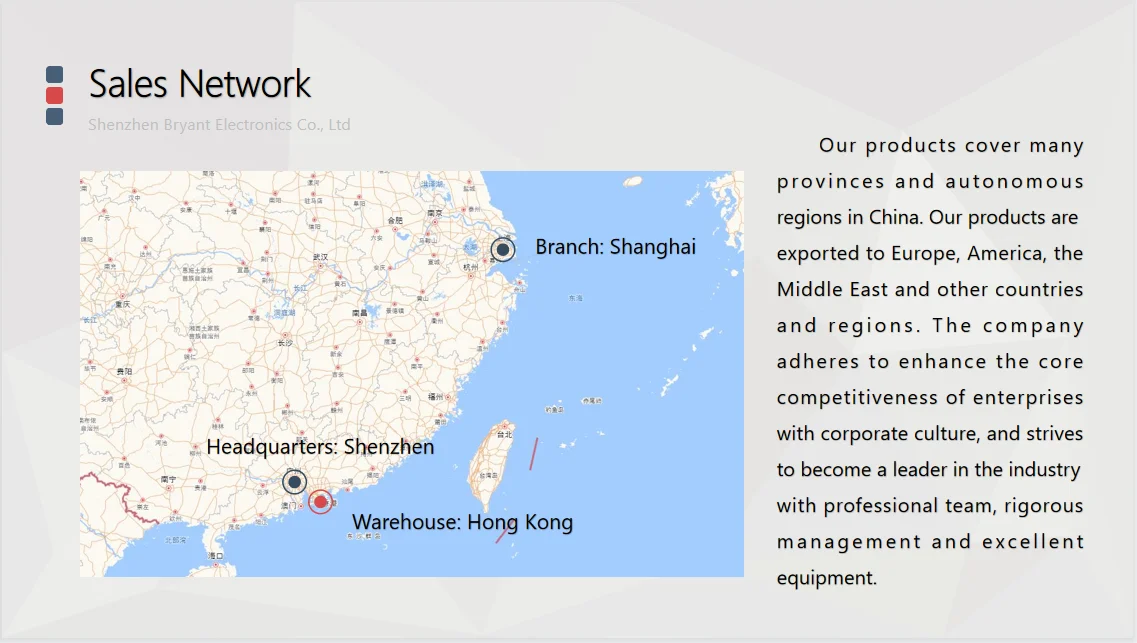Click the red square beside the title
Screen dimensions: 1137x643
click(x=54, y=95)
